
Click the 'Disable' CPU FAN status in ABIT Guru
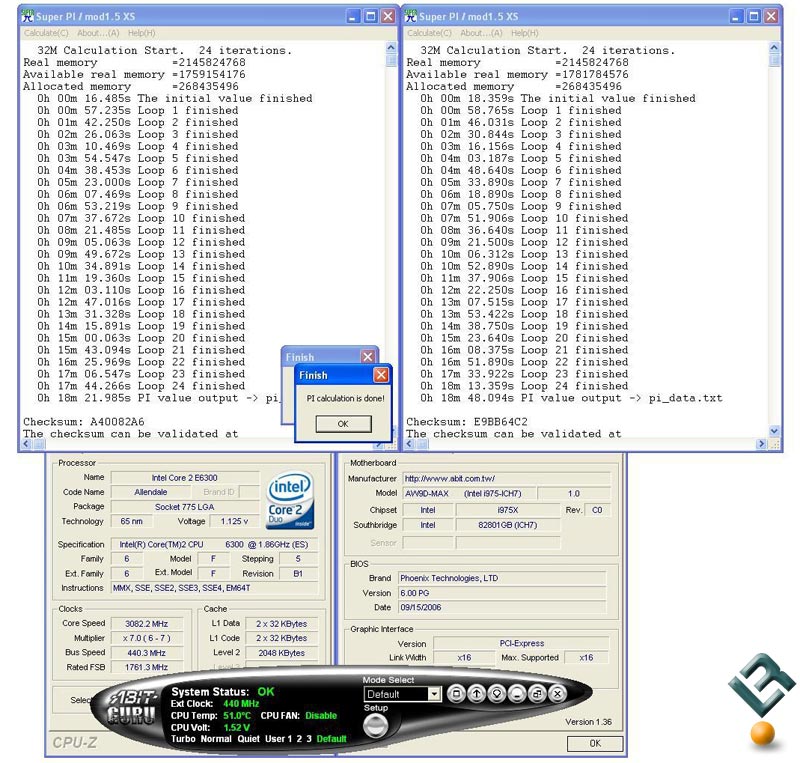pos(321,716)
